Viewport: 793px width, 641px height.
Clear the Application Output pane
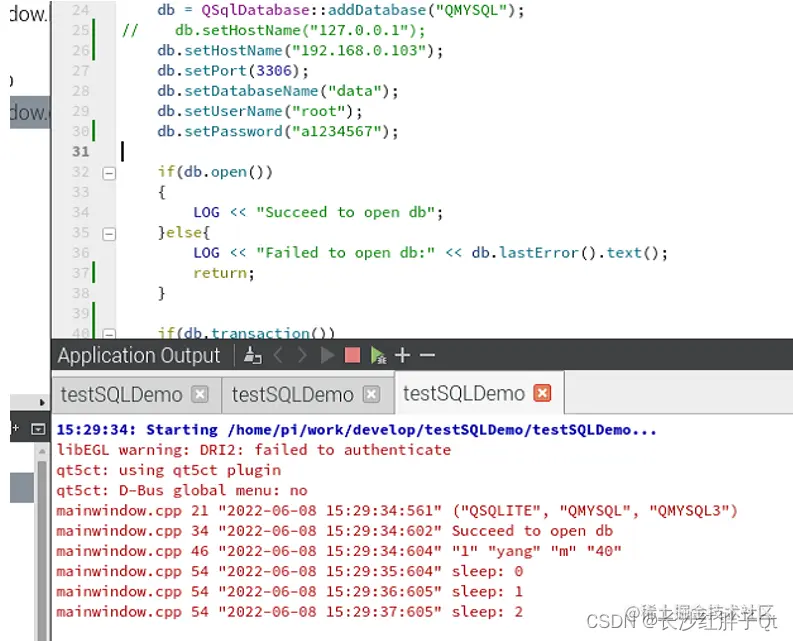pyautogui.click(x=252, y=355)
